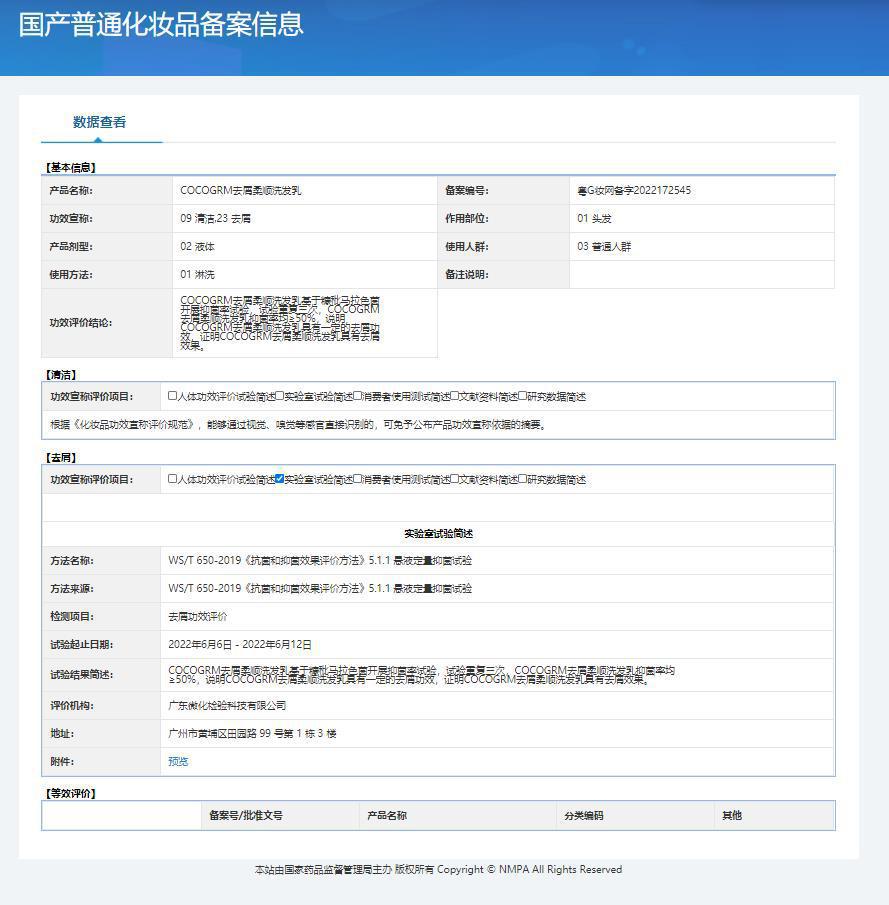Tick 文献资料简述 in the 清洁 section
Image resolution: width=889 pixels, height=905 pixels.
point(454,396)
